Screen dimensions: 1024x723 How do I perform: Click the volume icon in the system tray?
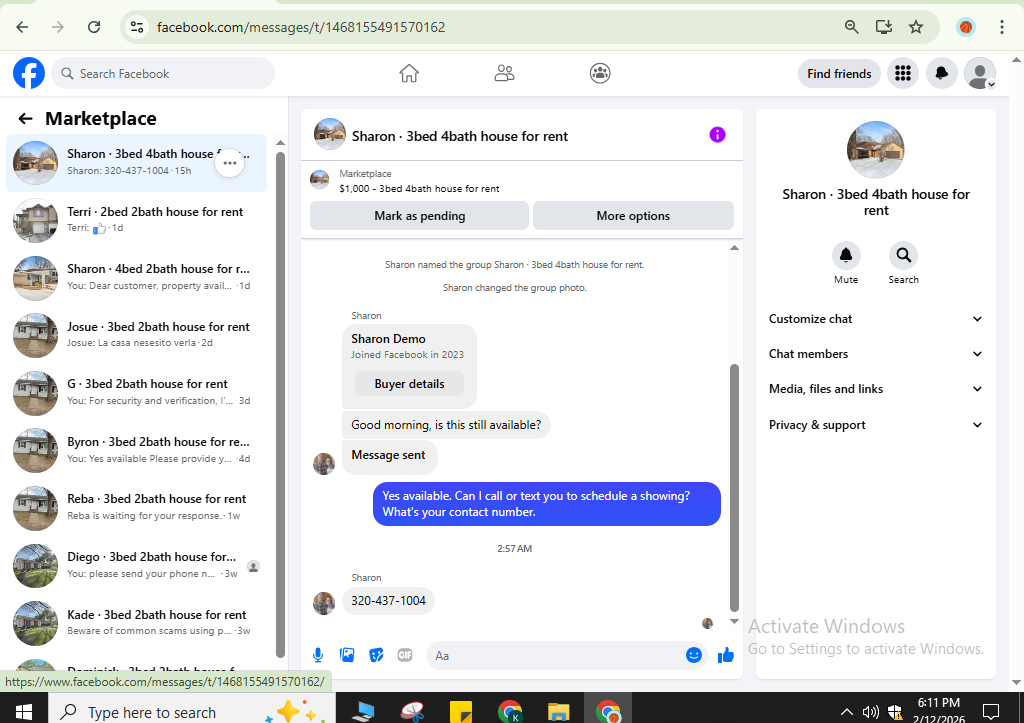870,712
